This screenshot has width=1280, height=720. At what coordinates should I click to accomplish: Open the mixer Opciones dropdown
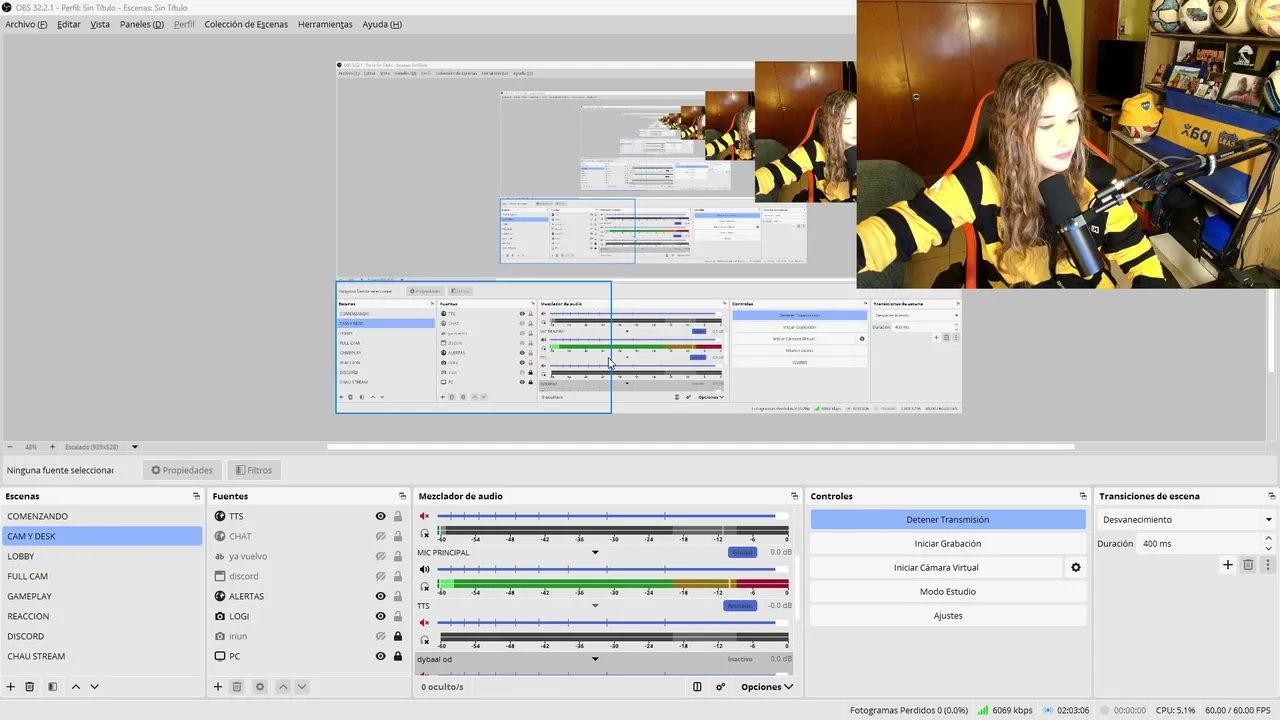pyautogui.click(x=767, y=687)
